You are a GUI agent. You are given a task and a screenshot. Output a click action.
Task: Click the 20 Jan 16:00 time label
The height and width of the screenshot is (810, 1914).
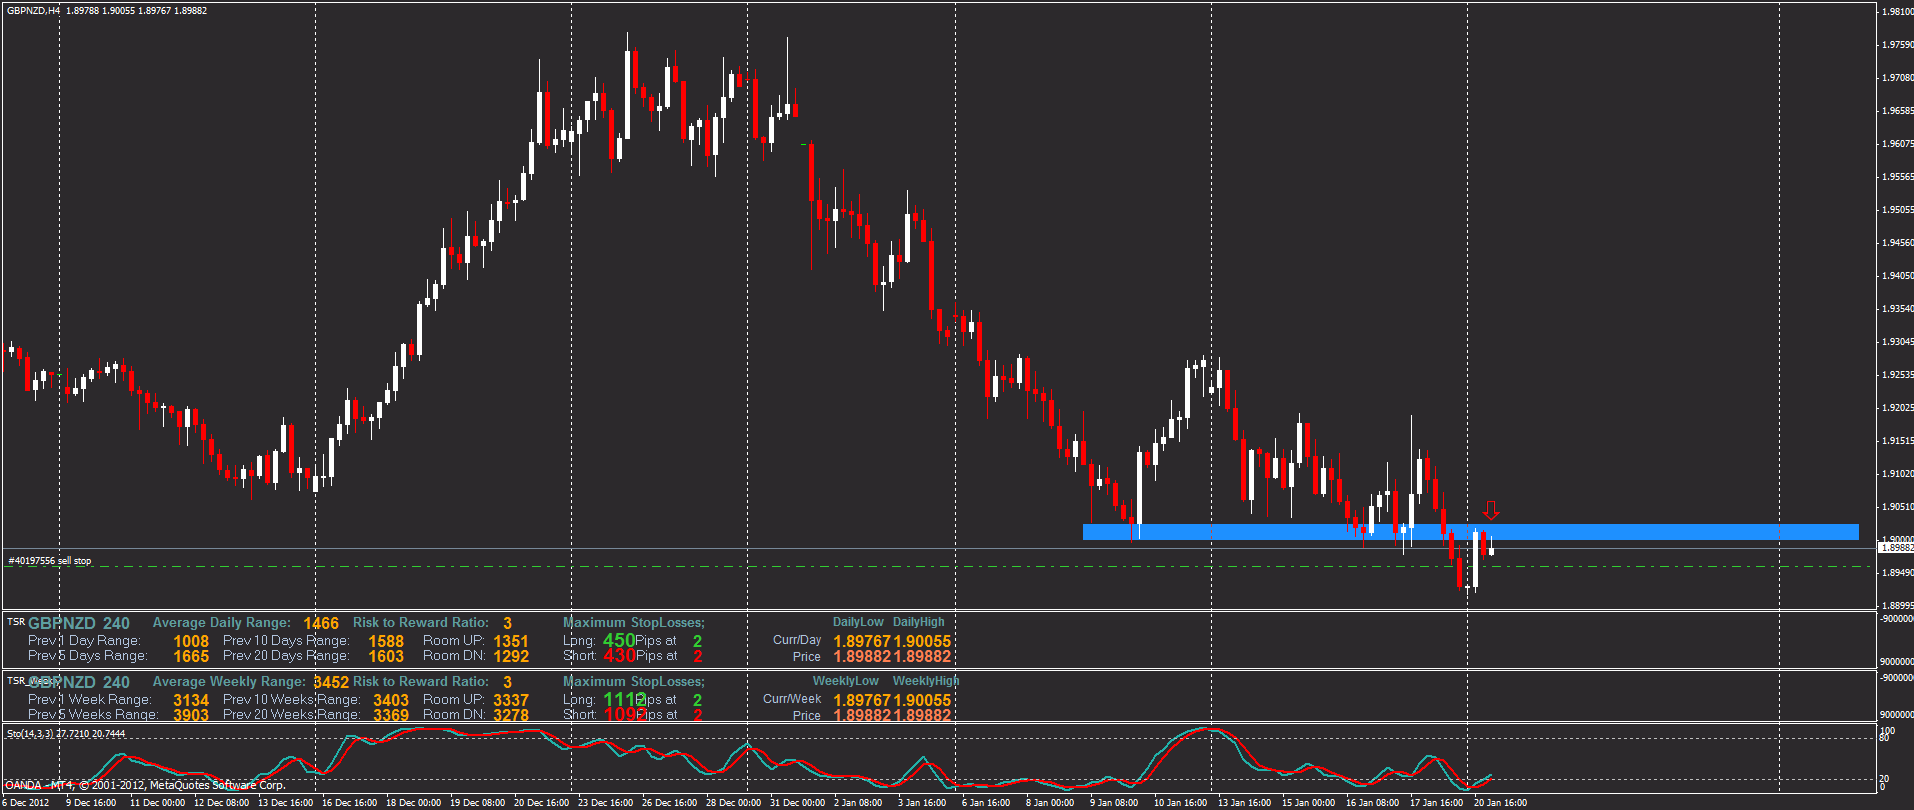pos(1500,802)
